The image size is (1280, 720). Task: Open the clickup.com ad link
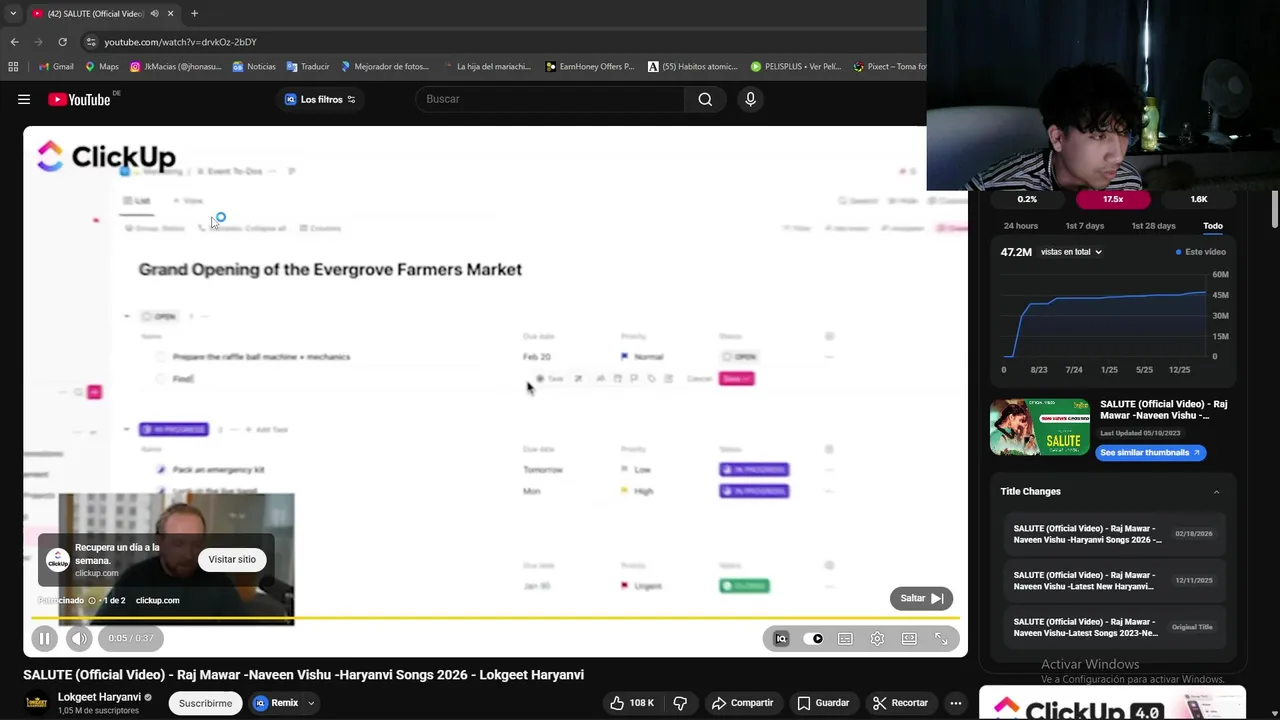click(x=157, y=600)
